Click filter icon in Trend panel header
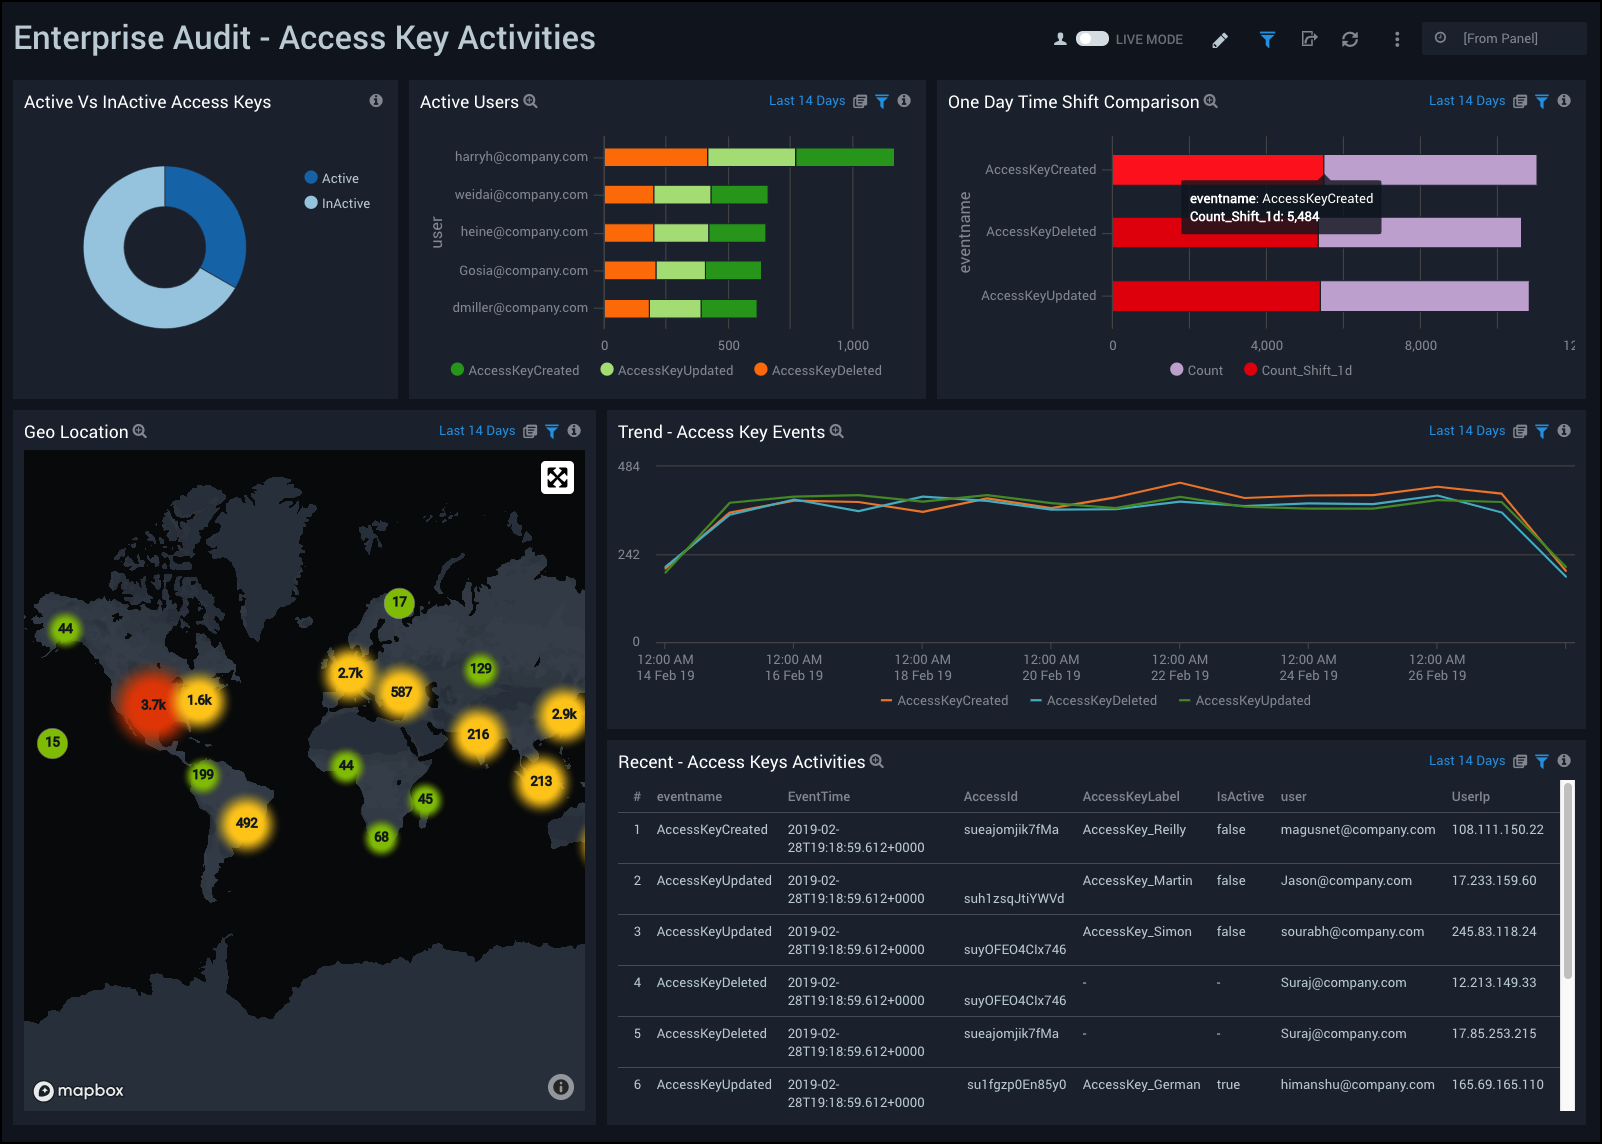 1542,432
